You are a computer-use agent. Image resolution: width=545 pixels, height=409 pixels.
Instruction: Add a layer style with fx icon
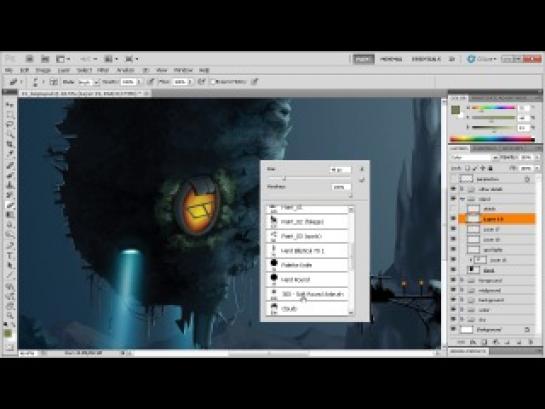pyautogui.click(x=473, y=342)
